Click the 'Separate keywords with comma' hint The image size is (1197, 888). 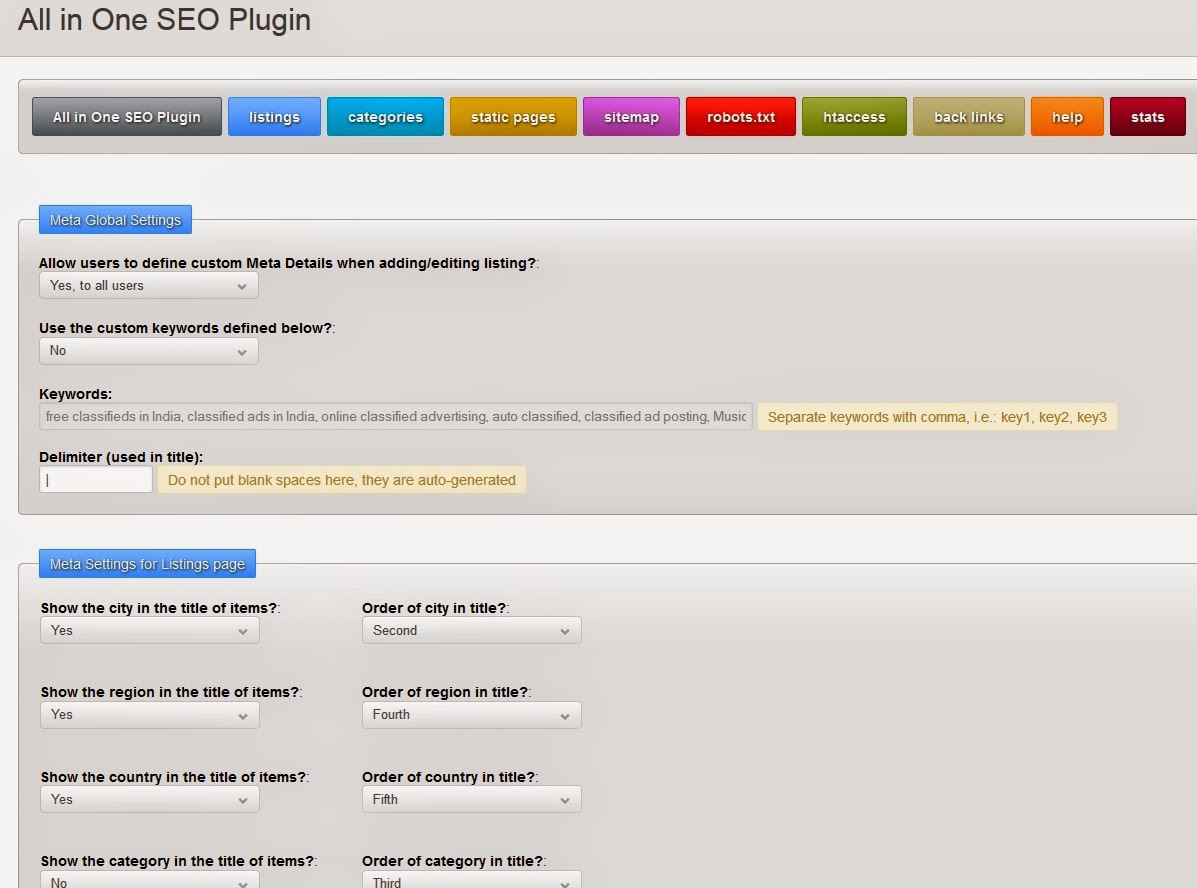click(x=937, y=417)
